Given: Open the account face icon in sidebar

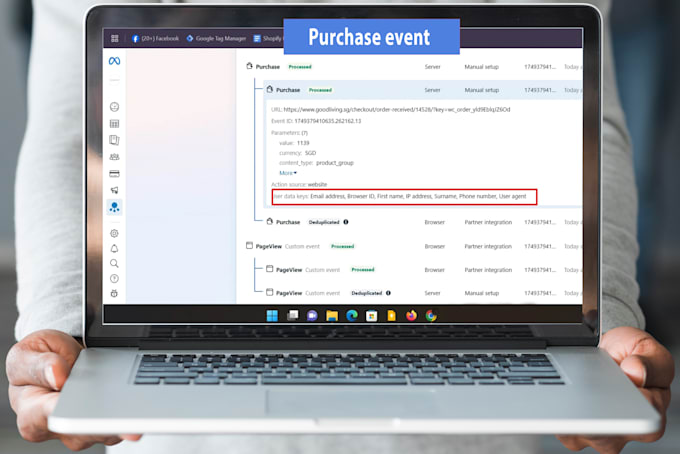Looking at the screenshot, I should click(x=114, y=107).
